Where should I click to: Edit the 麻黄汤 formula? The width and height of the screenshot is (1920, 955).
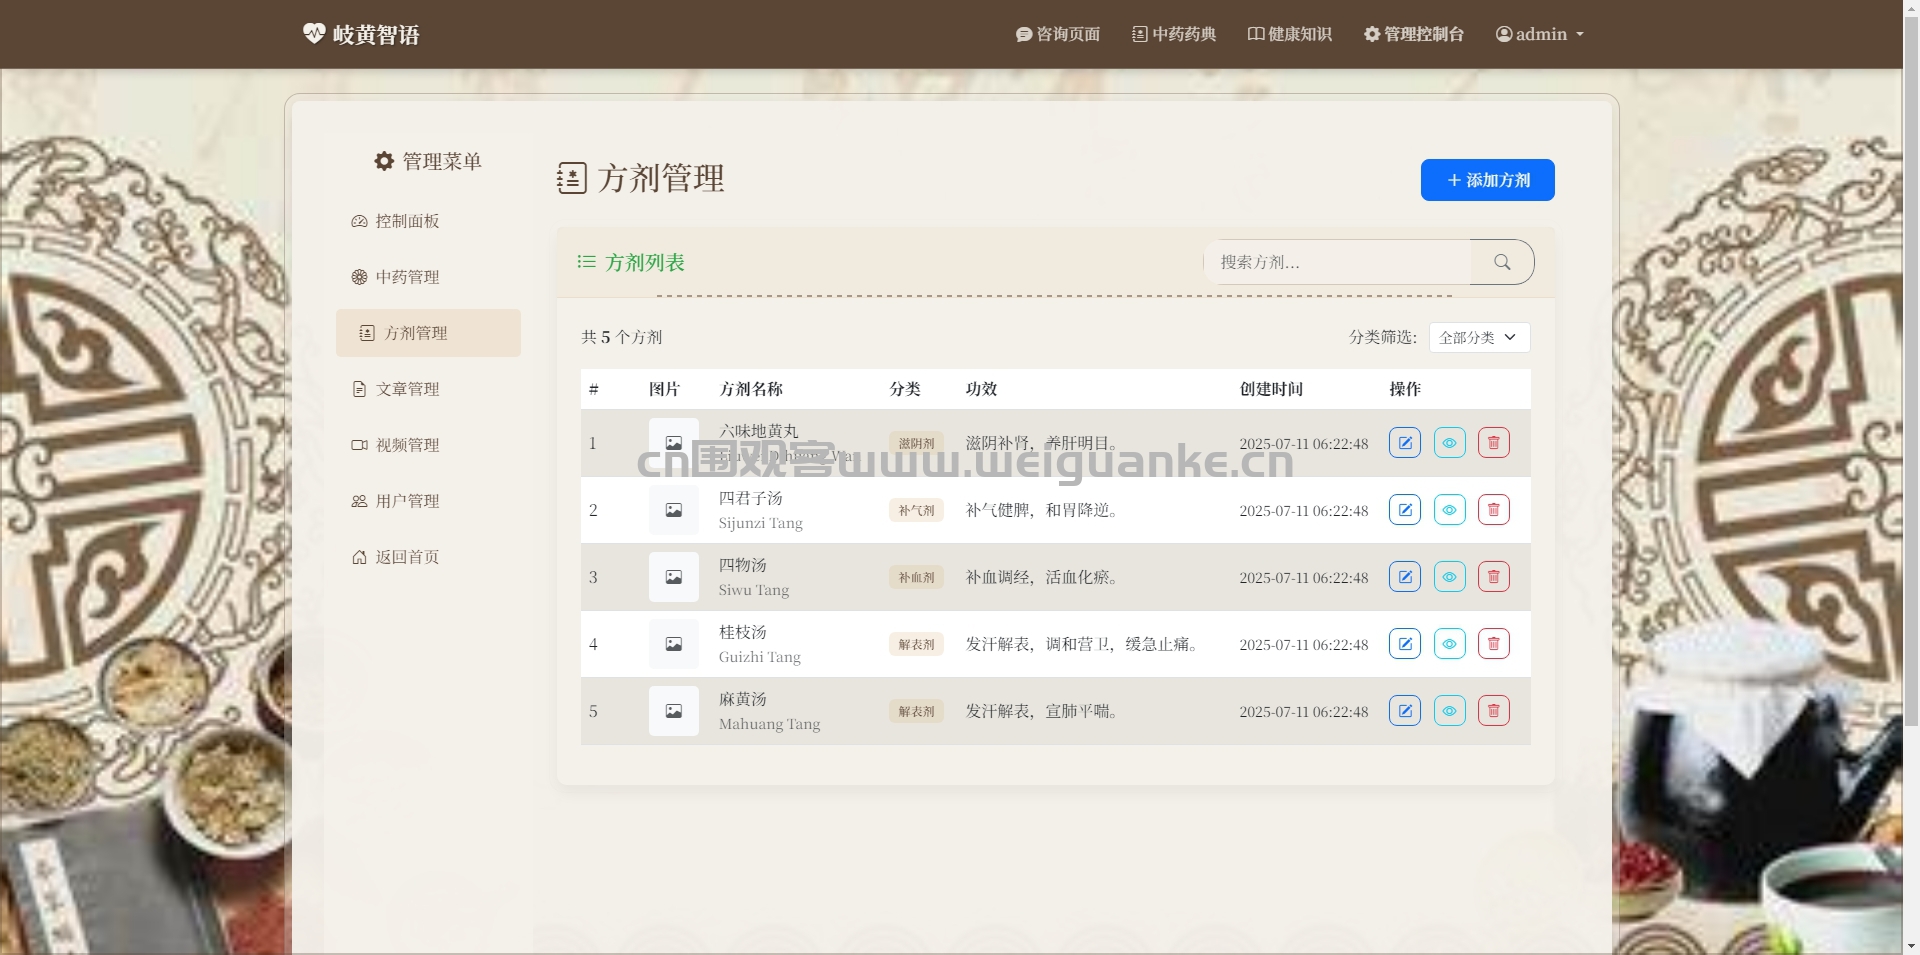coord(1404,711)
